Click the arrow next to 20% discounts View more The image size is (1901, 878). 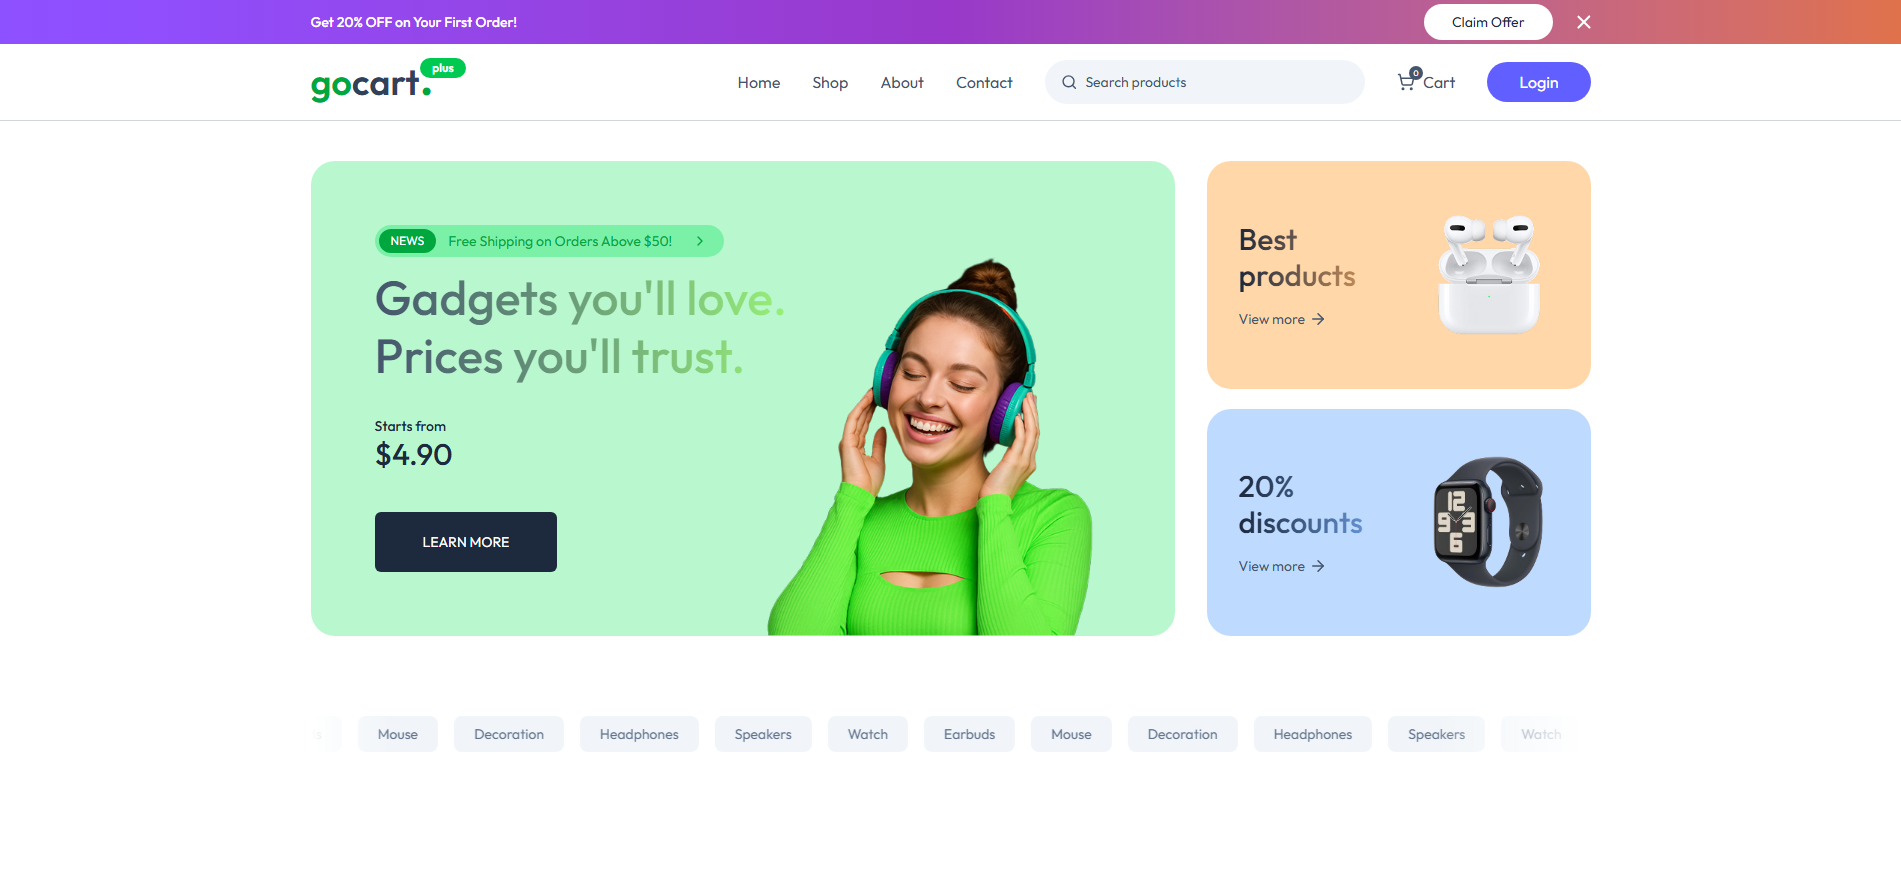[1318, 566]
